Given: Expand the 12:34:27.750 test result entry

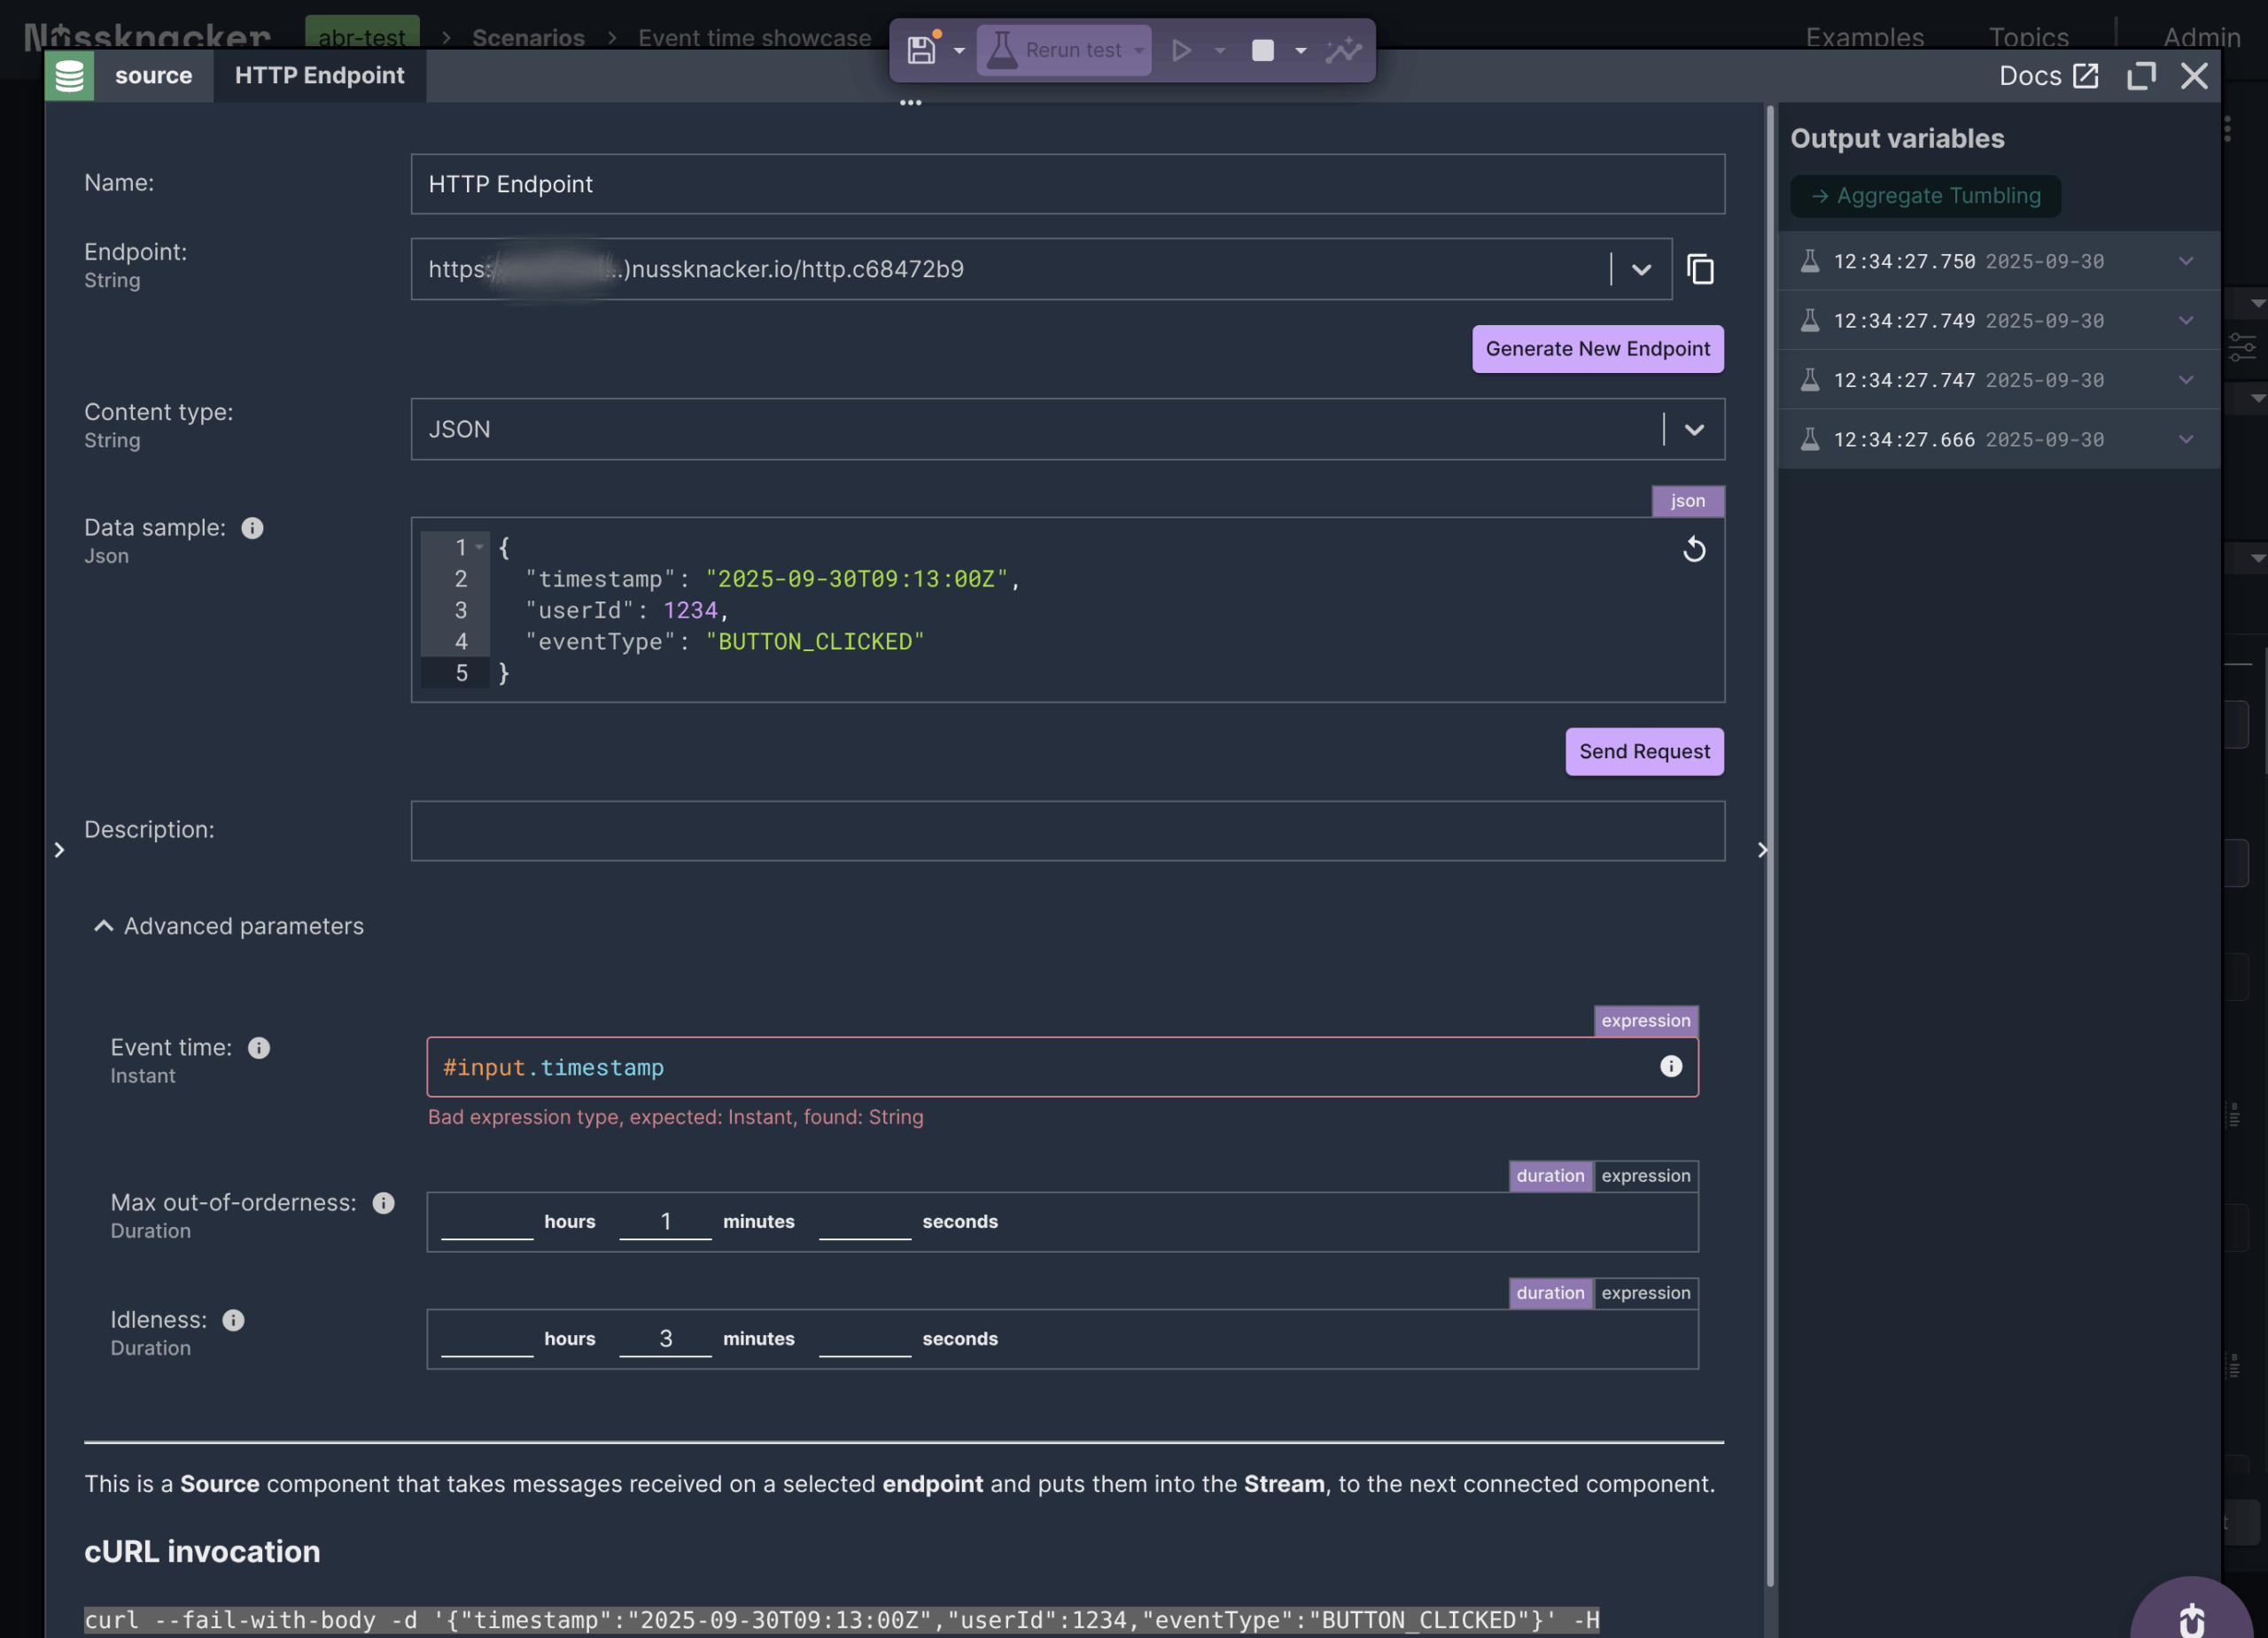Looking at the screenshot, I should (x=2185, y=261).
